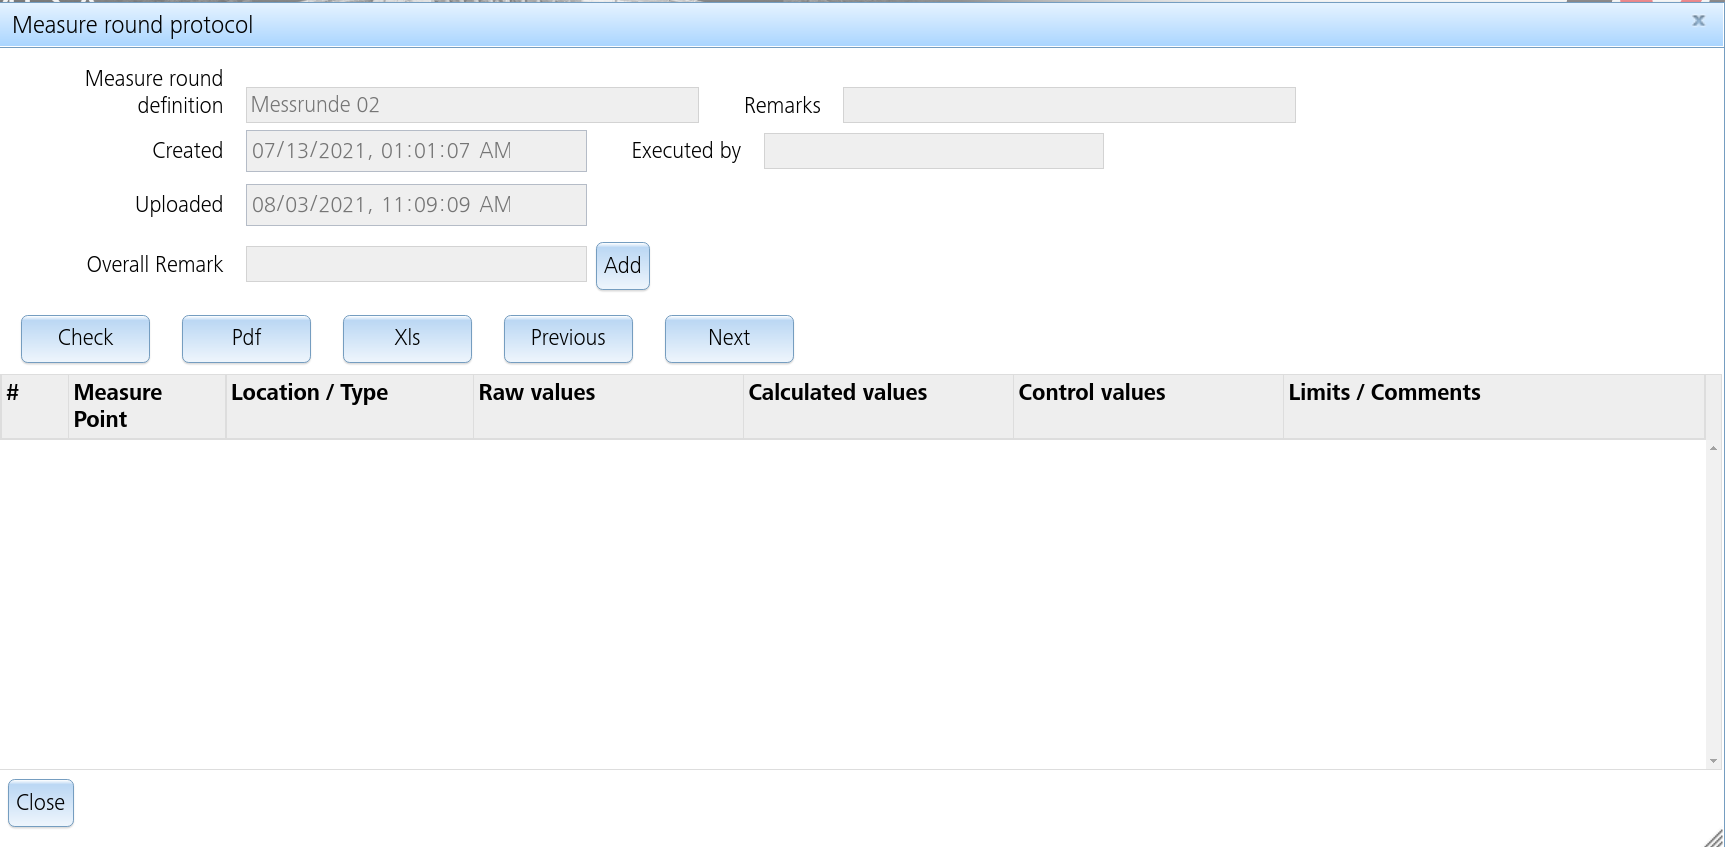The height and width of the screenshot is (847, 1725).
Task: Click the Location / Type column header
Action: pyautogui.click(x=350, y=407)
